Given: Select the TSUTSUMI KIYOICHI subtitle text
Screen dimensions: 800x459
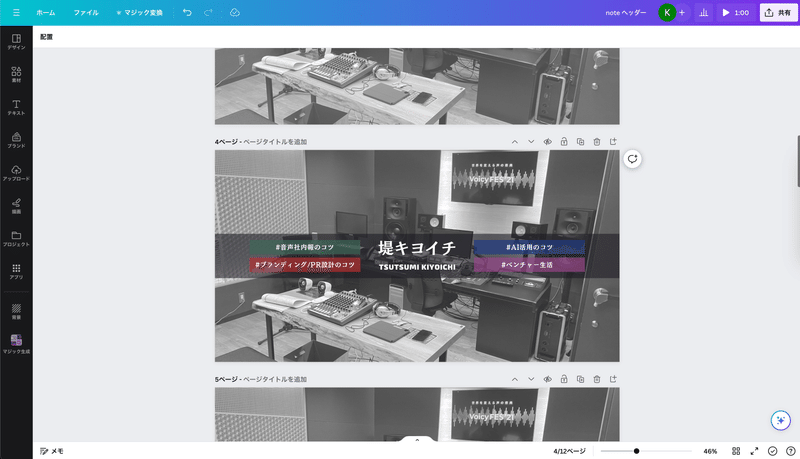Looking at the screenshot, I should (417, 267).
